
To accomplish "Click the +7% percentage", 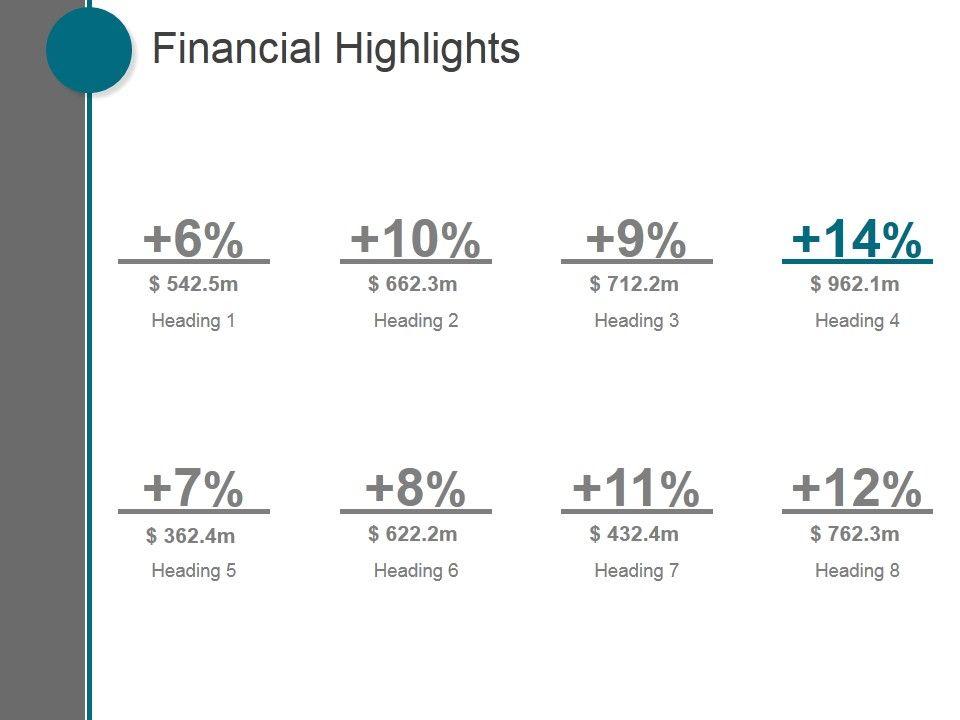I will click(193, 489).
